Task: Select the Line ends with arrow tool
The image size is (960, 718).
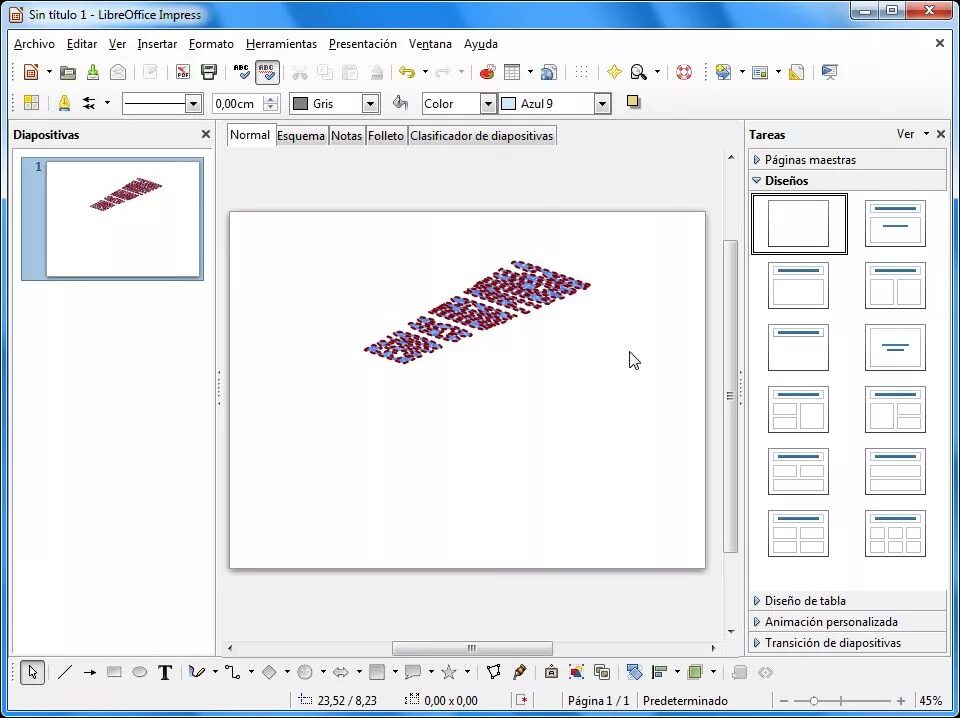Action: (89, 672)
